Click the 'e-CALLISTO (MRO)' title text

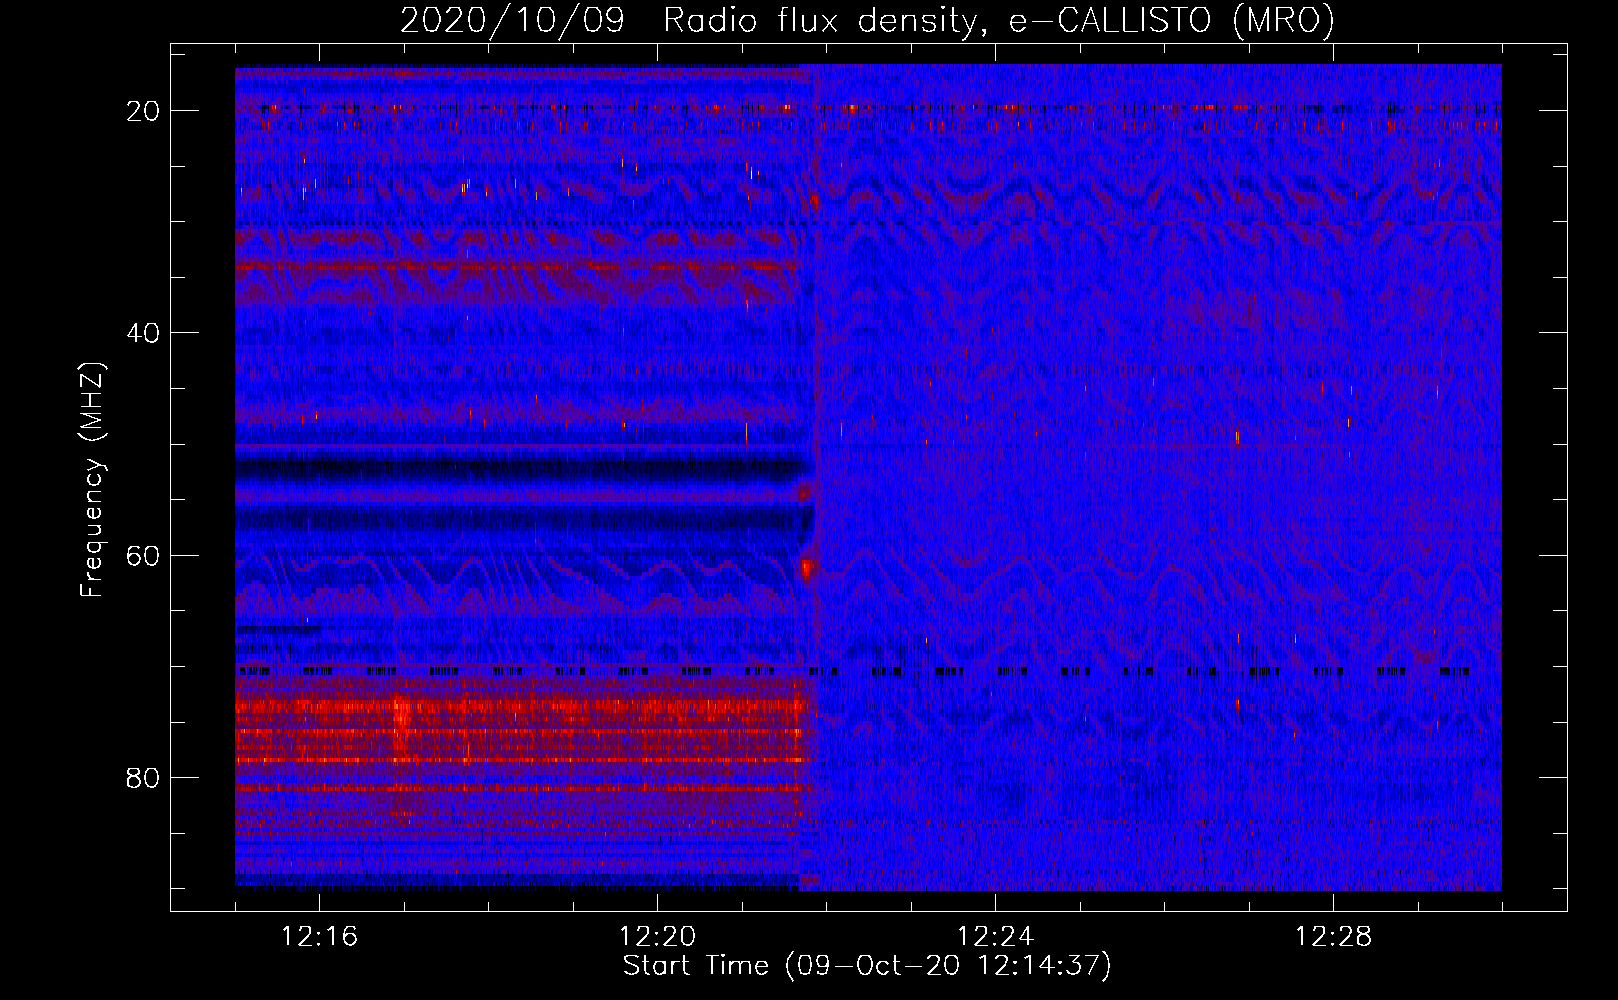click(x=1171, y=21)
